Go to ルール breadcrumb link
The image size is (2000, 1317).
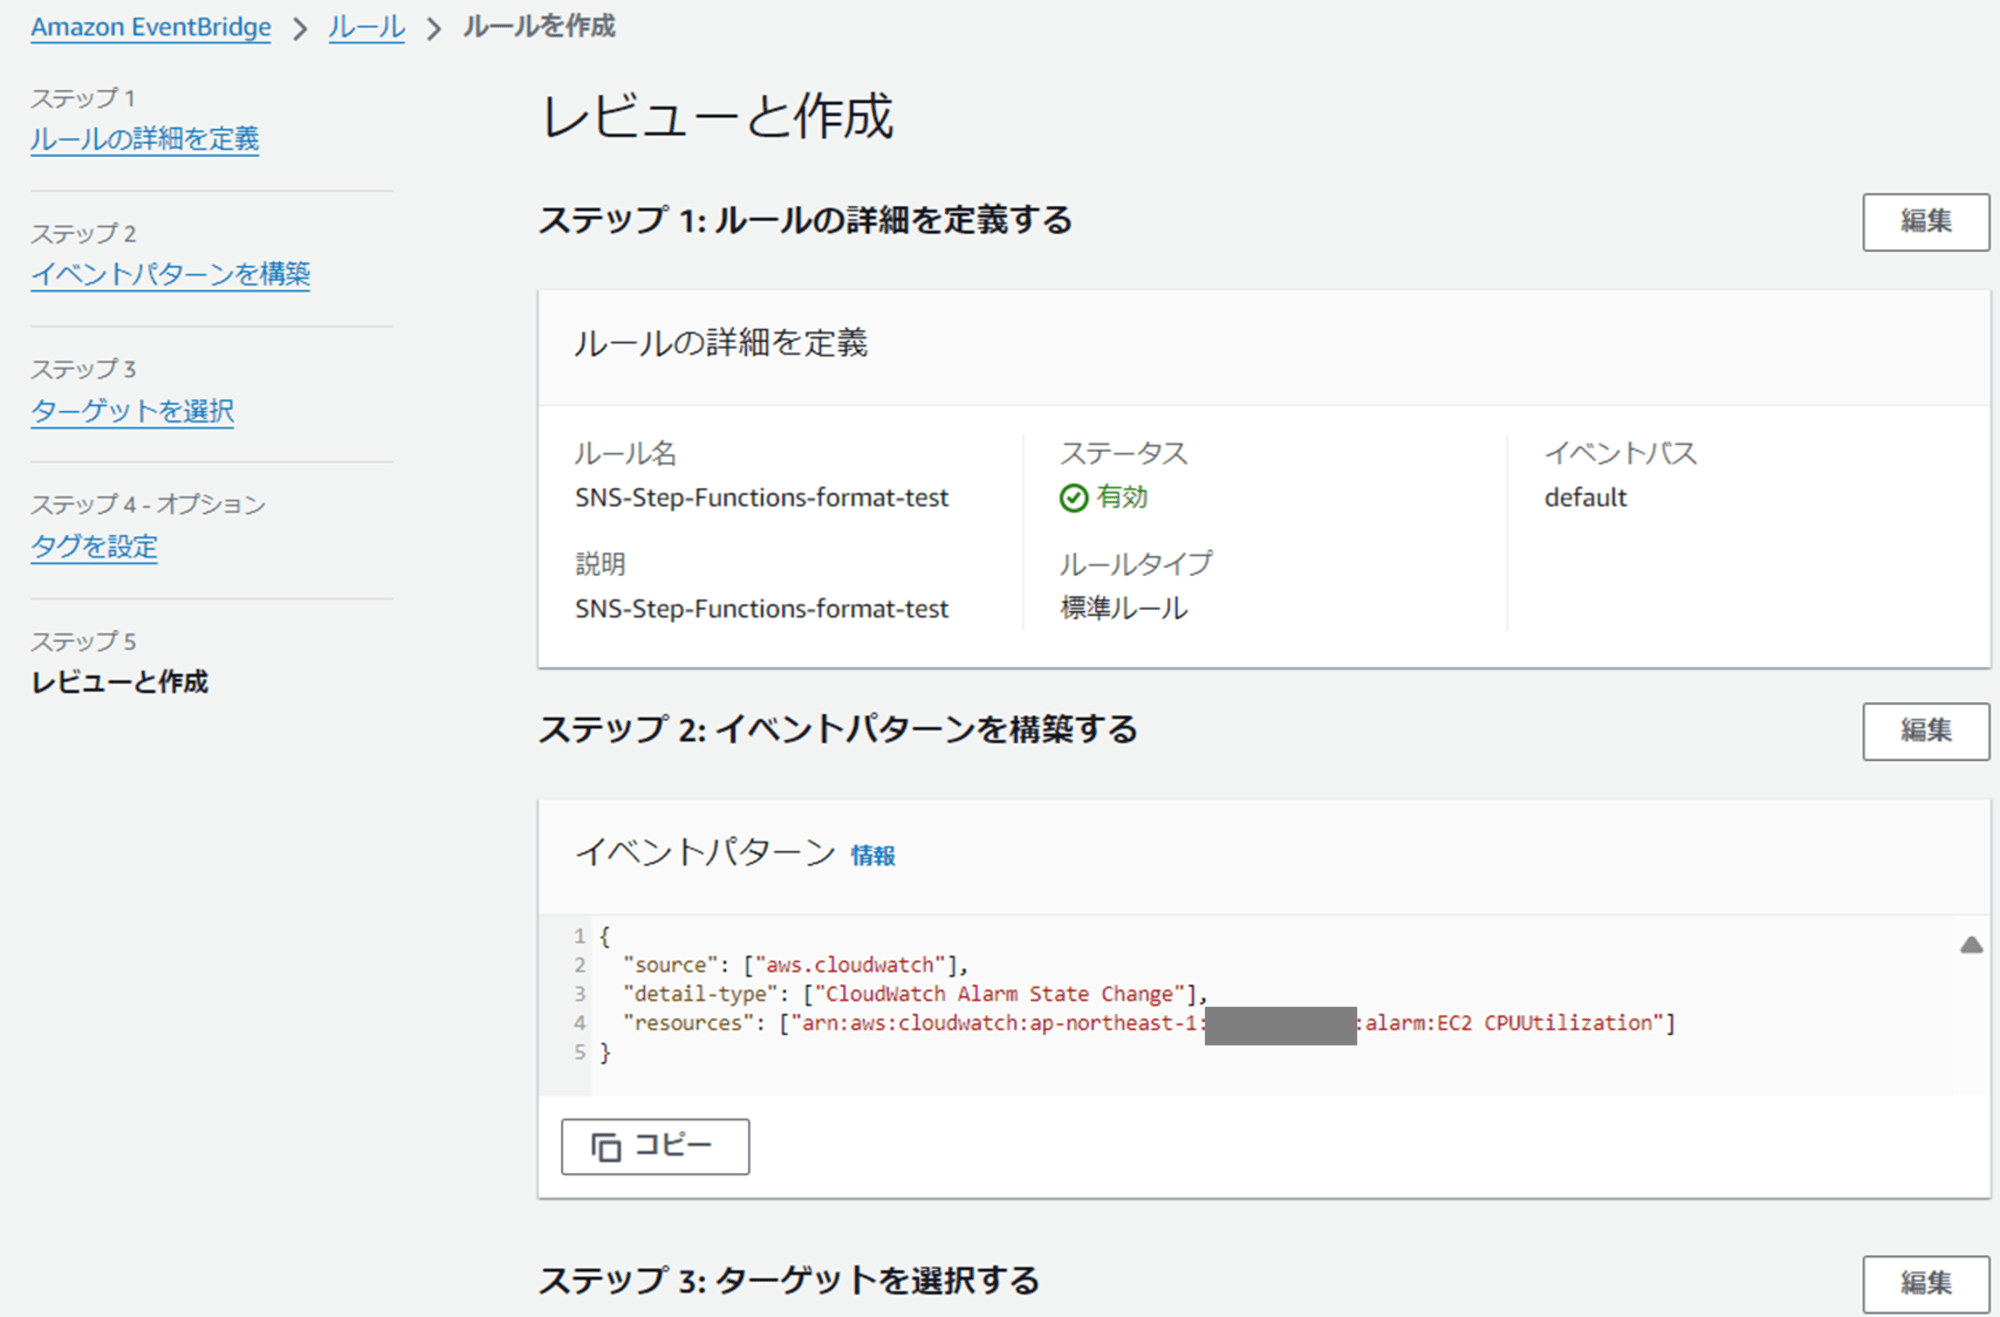[366, 27]
